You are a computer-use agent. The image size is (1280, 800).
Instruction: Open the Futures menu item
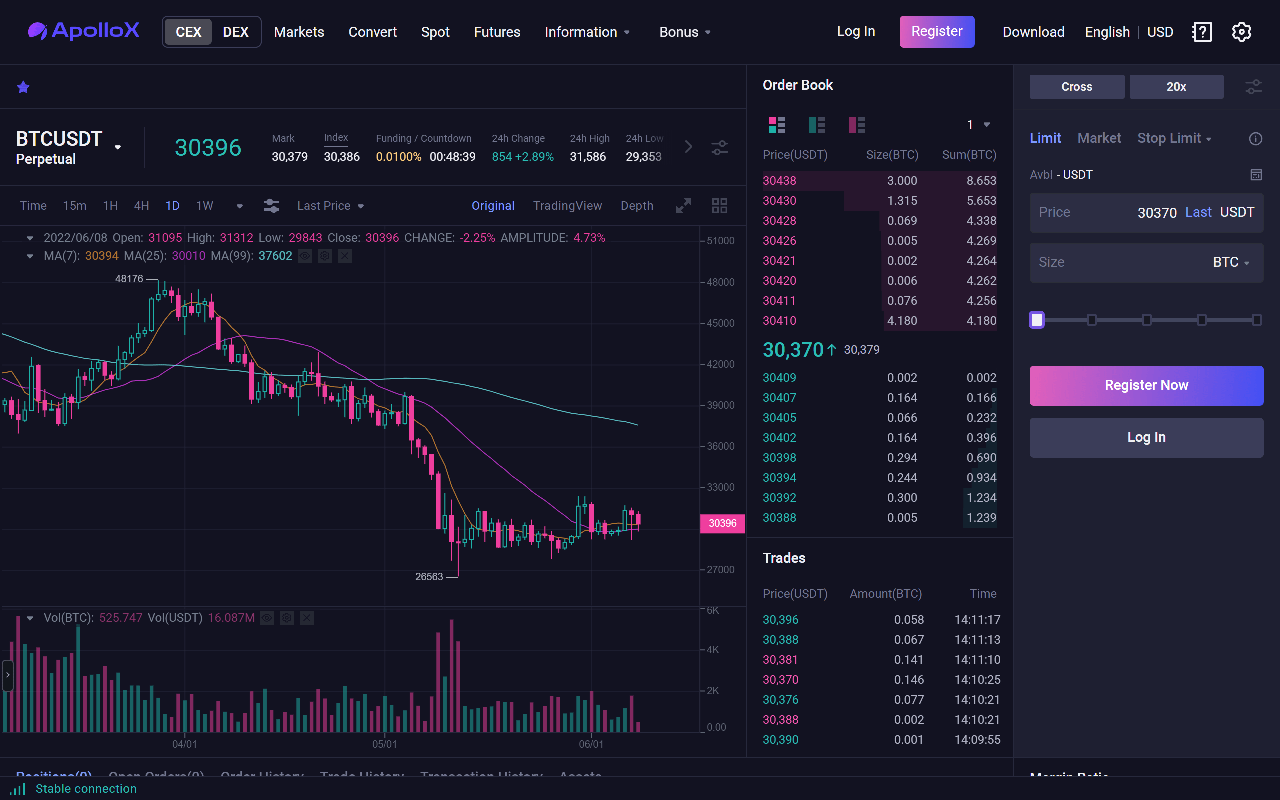[x=497, y=32]
